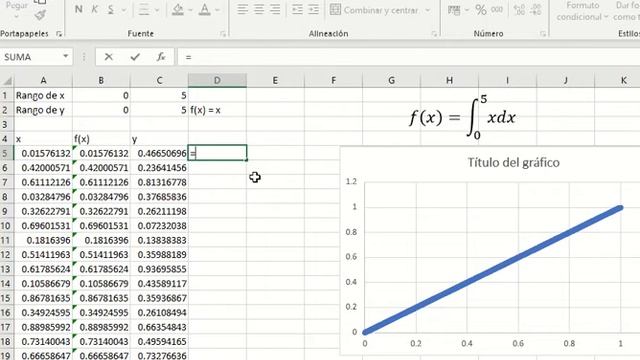This screenshot has height=360, width=640.
Task: Click Combinar y centrar button
Action: (x=374, y=10)
